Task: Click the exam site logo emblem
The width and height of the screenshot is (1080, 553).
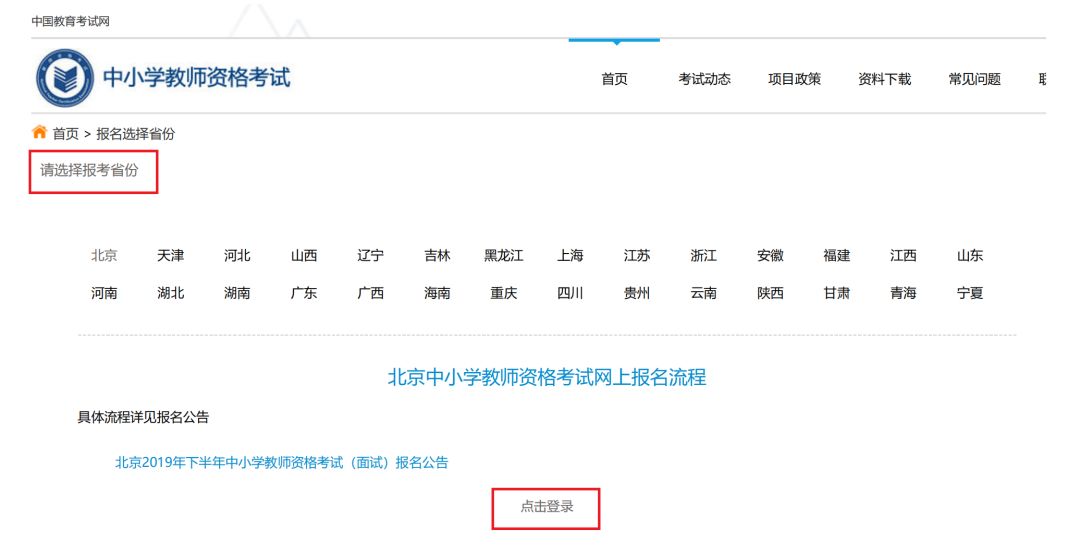Action: (x=65, y=78)
